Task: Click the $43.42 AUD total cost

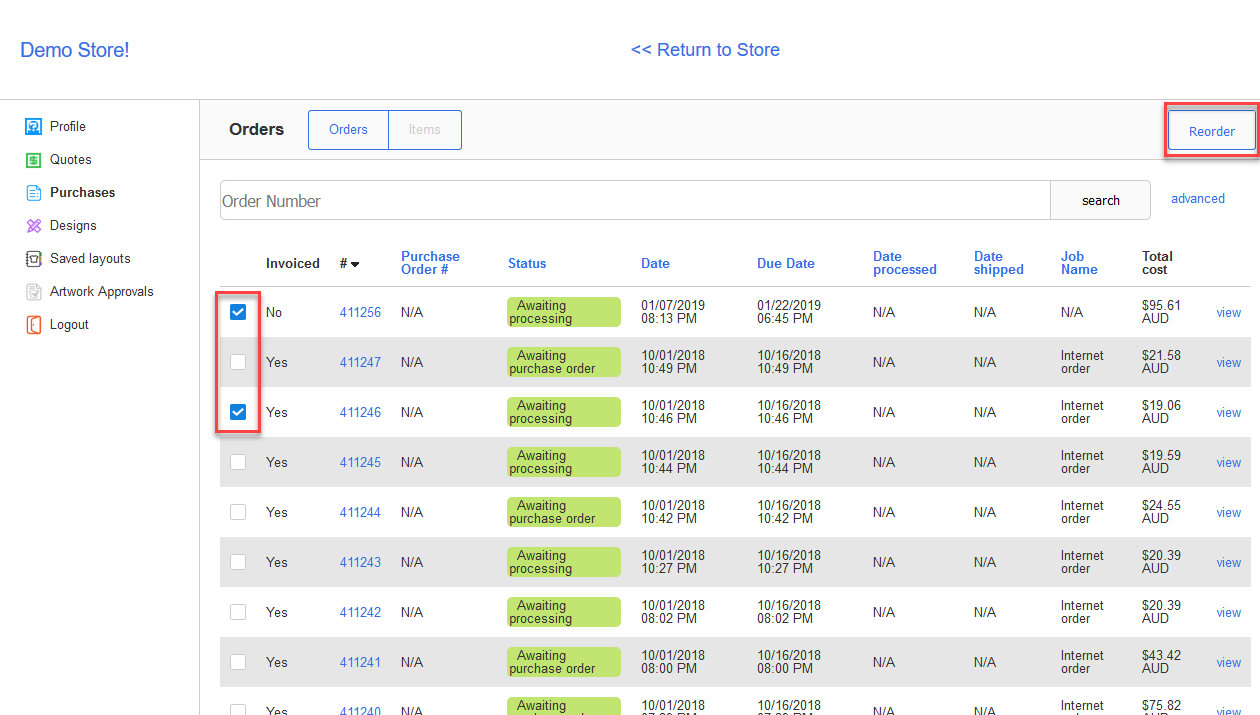Action: (x=1161, y=662)
